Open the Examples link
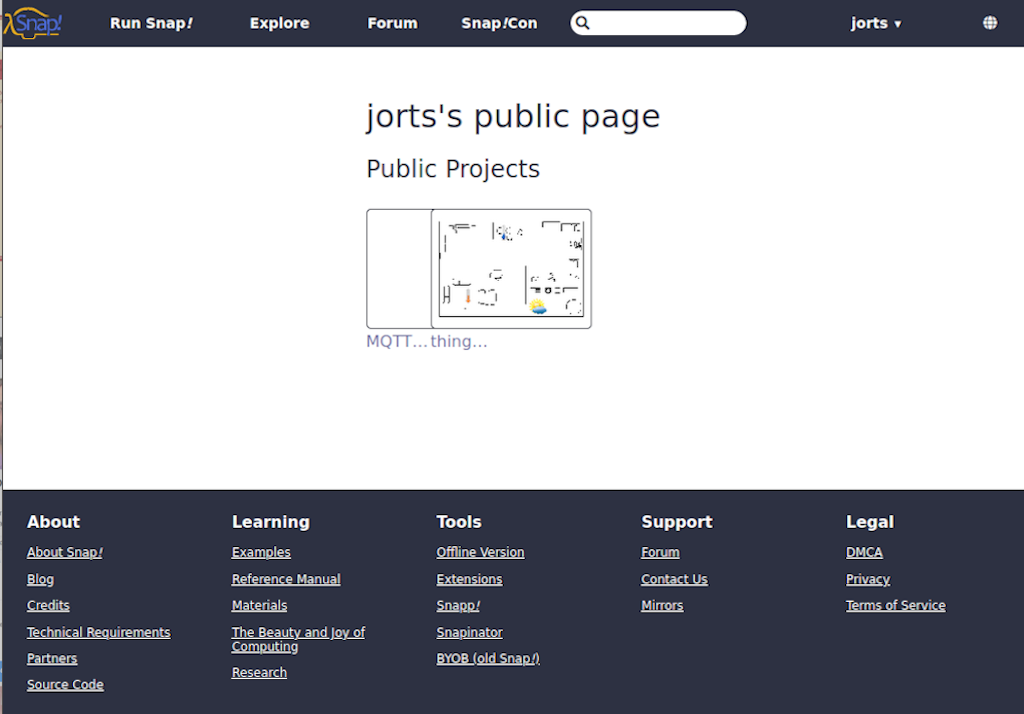The height and width of the screenshot is (714, 1024). point(261,553)
